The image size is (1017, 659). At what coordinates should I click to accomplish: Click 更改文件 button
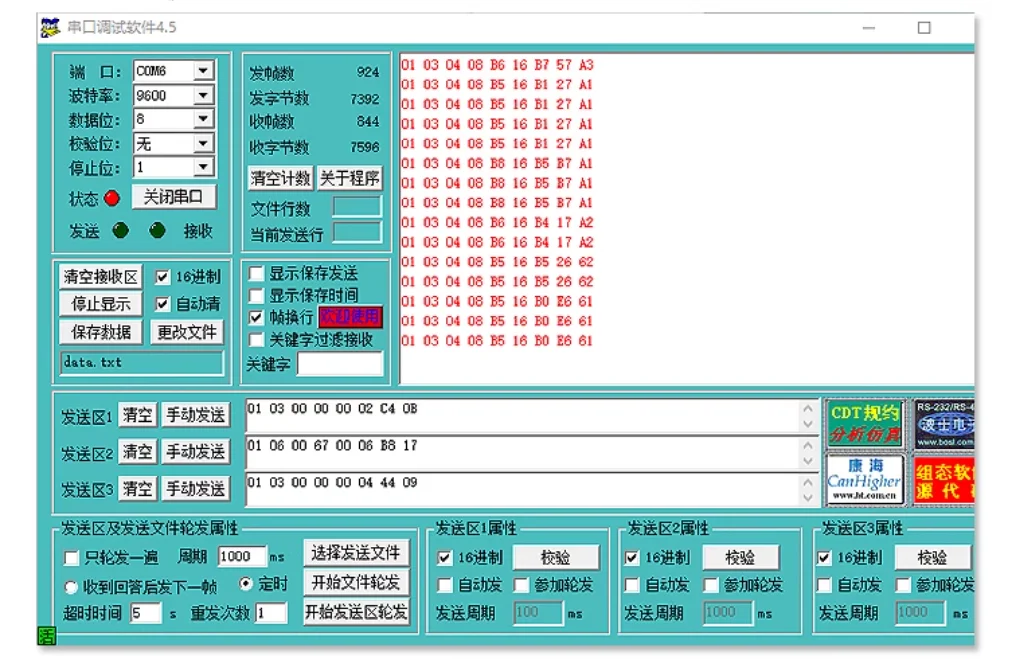click(187, 332)
